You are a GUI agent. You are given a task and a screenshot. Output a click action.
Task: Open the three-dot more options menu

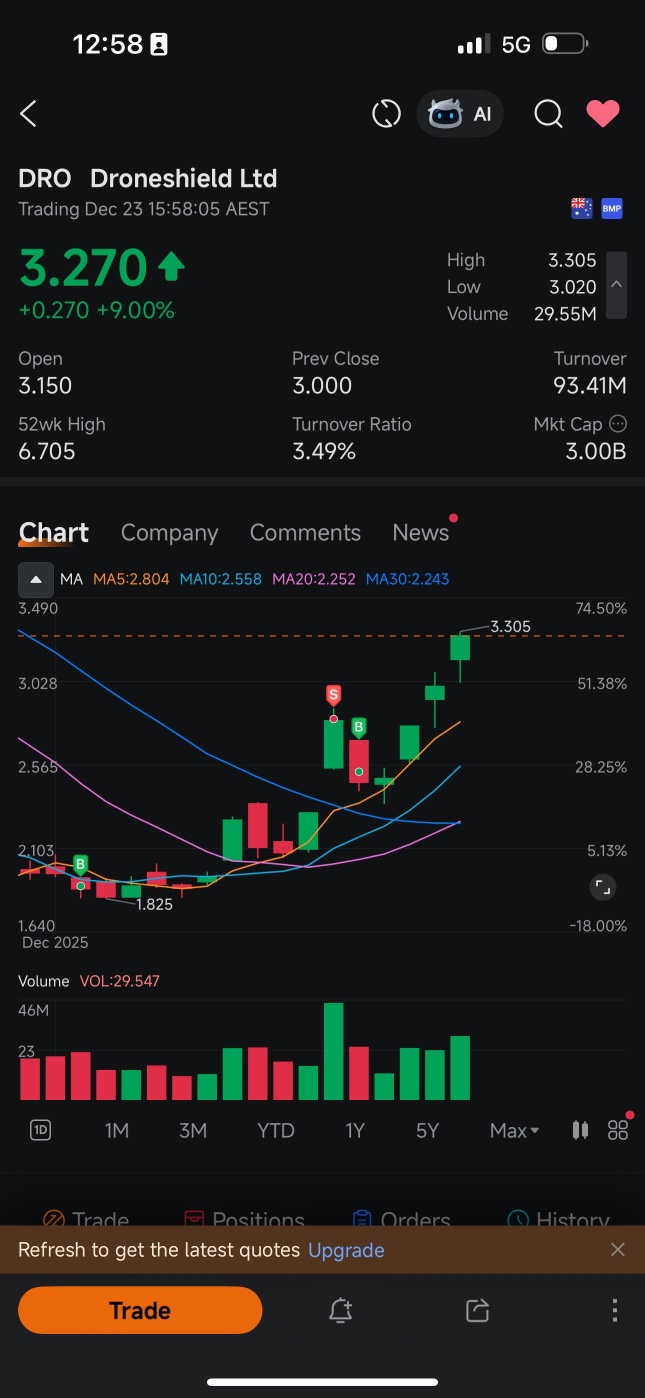[x=615, y=1310]
